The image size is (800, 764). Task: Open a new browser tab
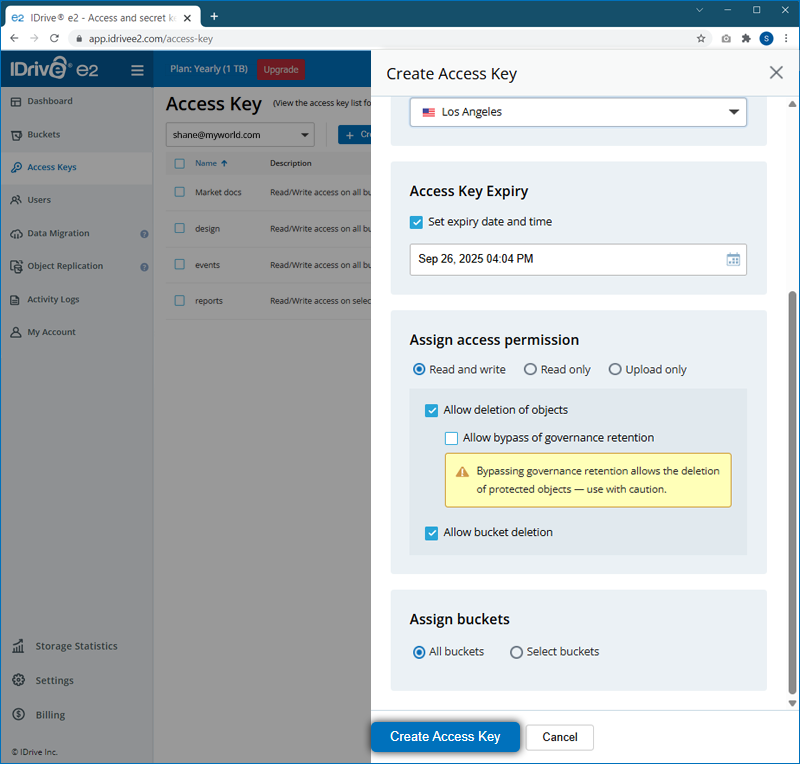click(214, 16)
